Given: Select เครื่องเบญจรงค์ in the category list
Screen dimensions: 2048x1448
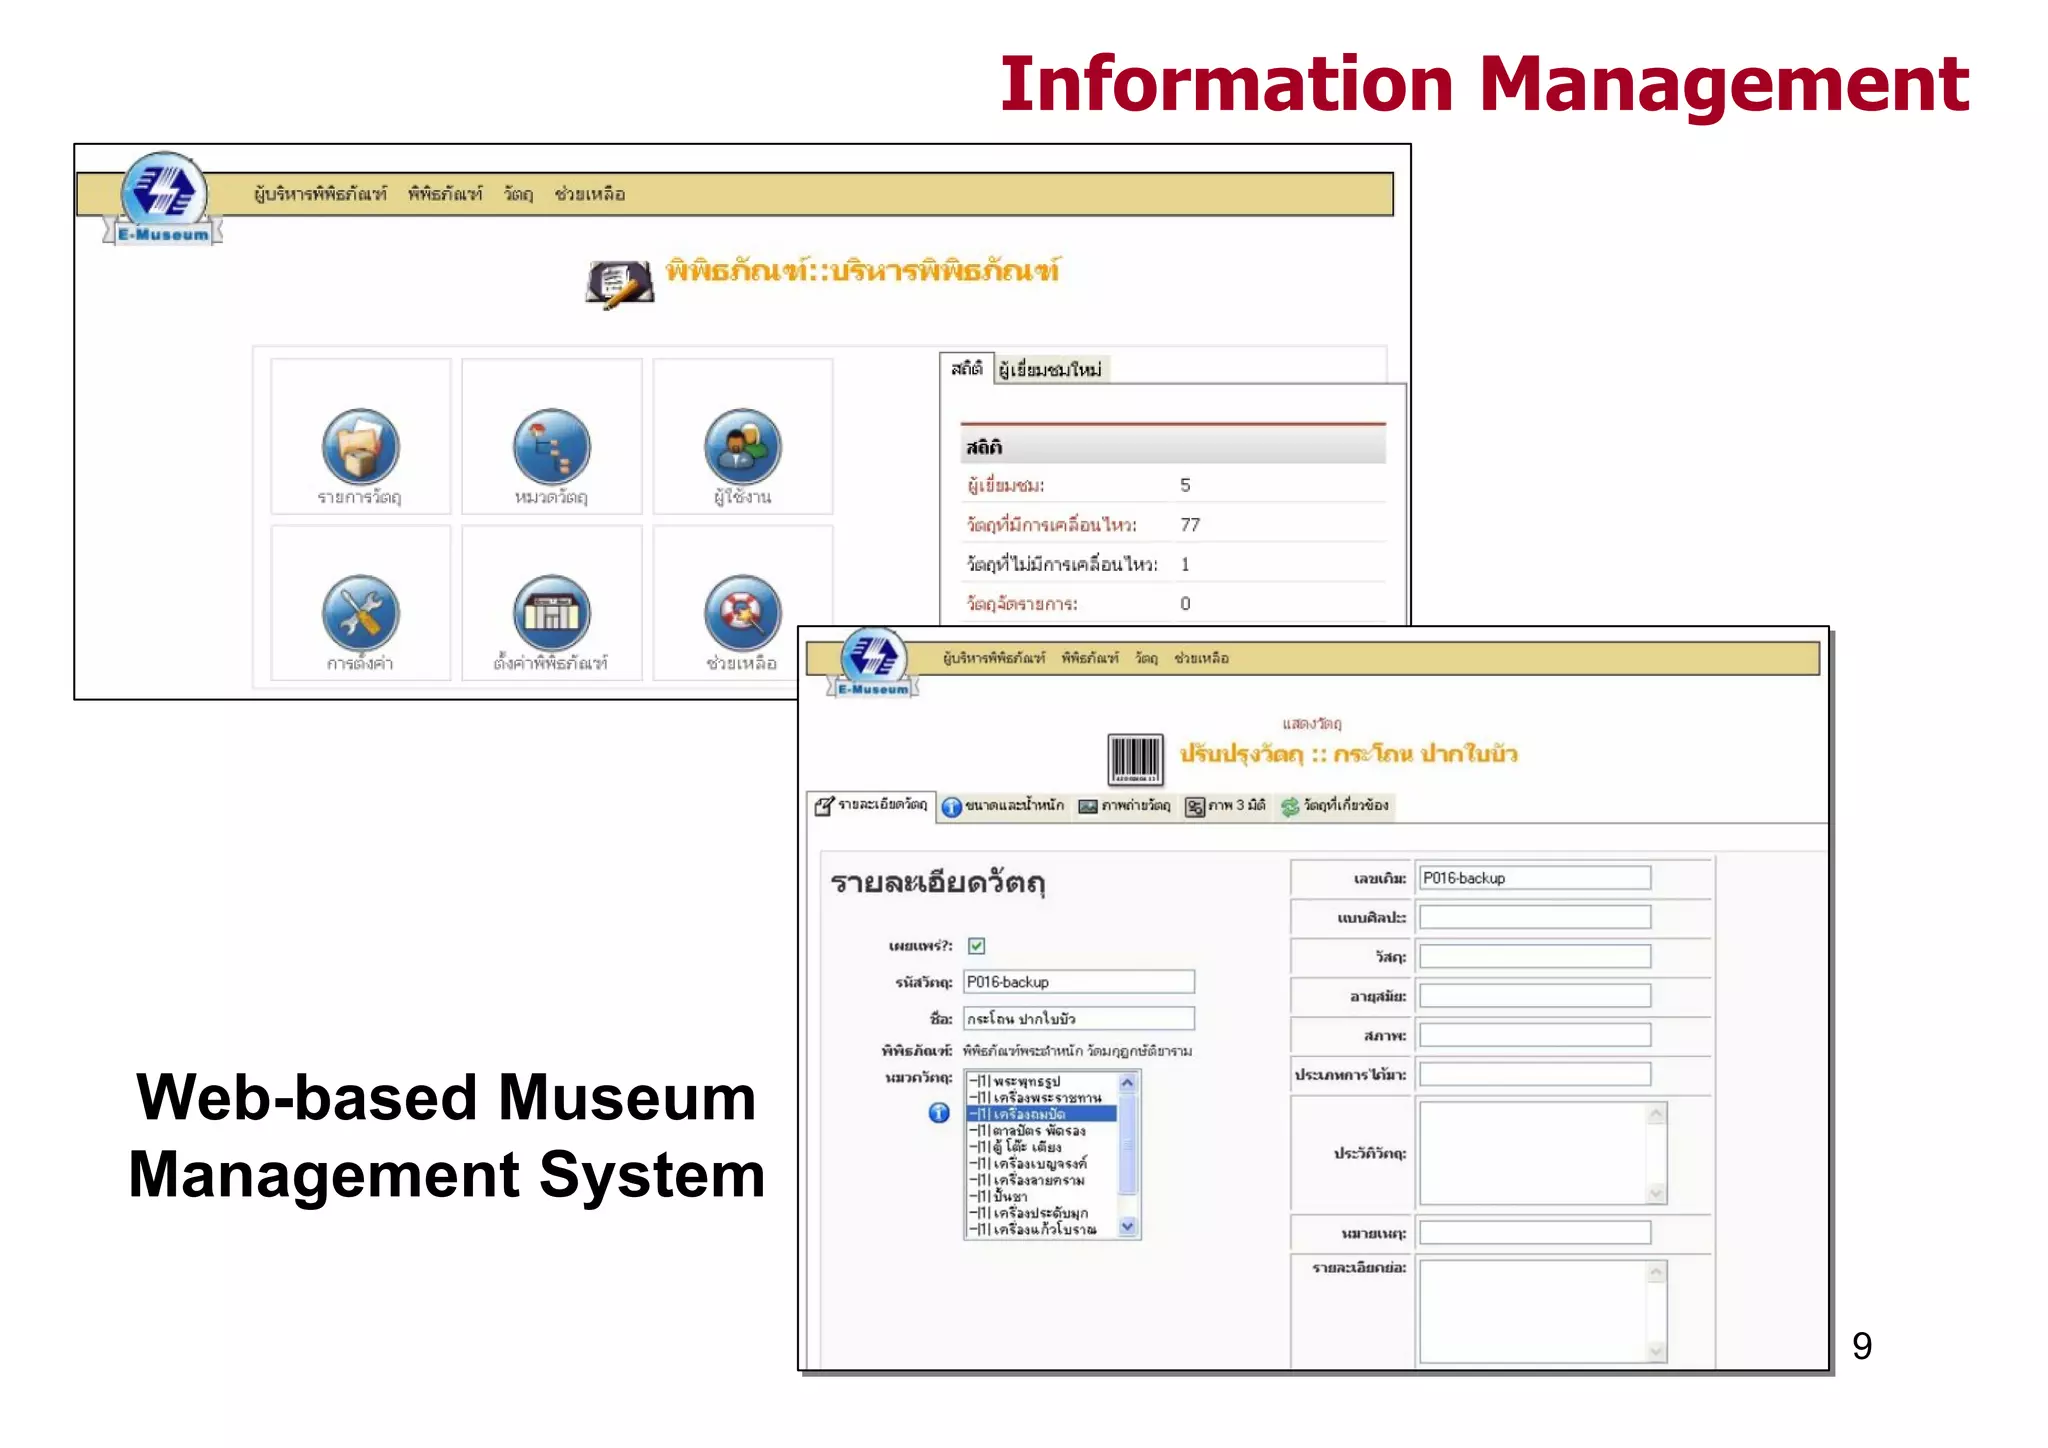Looking at the screenshot, I should [x=1041, y=1163].
